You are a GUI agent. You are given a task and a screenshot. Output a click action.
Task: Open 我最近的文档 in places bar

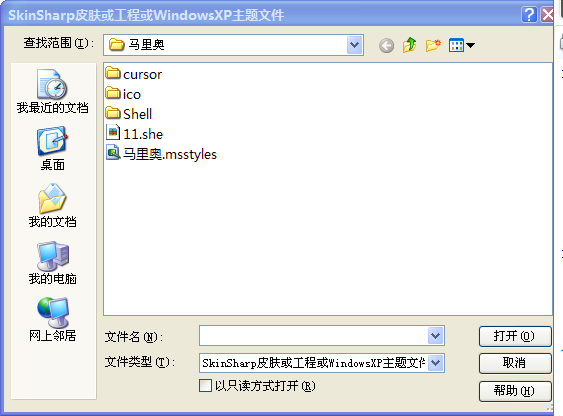click(x=52, y=92)
